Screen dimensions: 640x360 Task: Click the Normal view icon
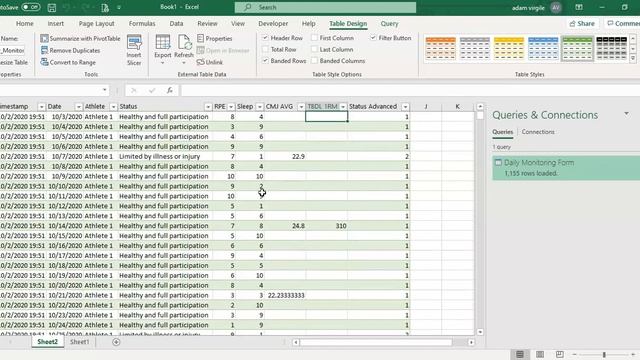520,354
